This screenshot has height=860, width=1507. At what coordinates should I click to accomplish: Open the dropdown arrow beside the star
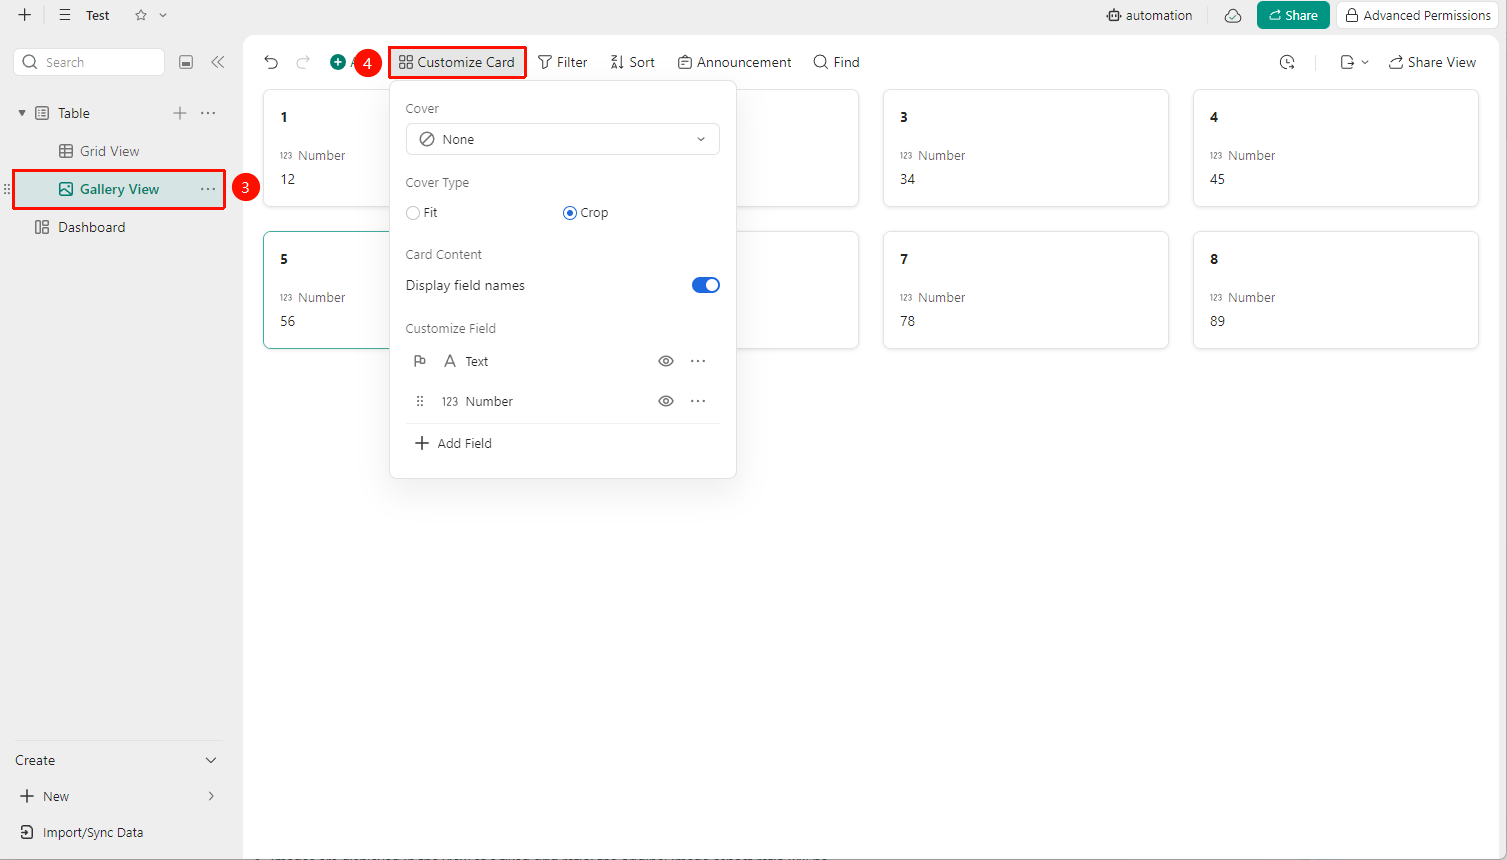[x=163, y=15]
